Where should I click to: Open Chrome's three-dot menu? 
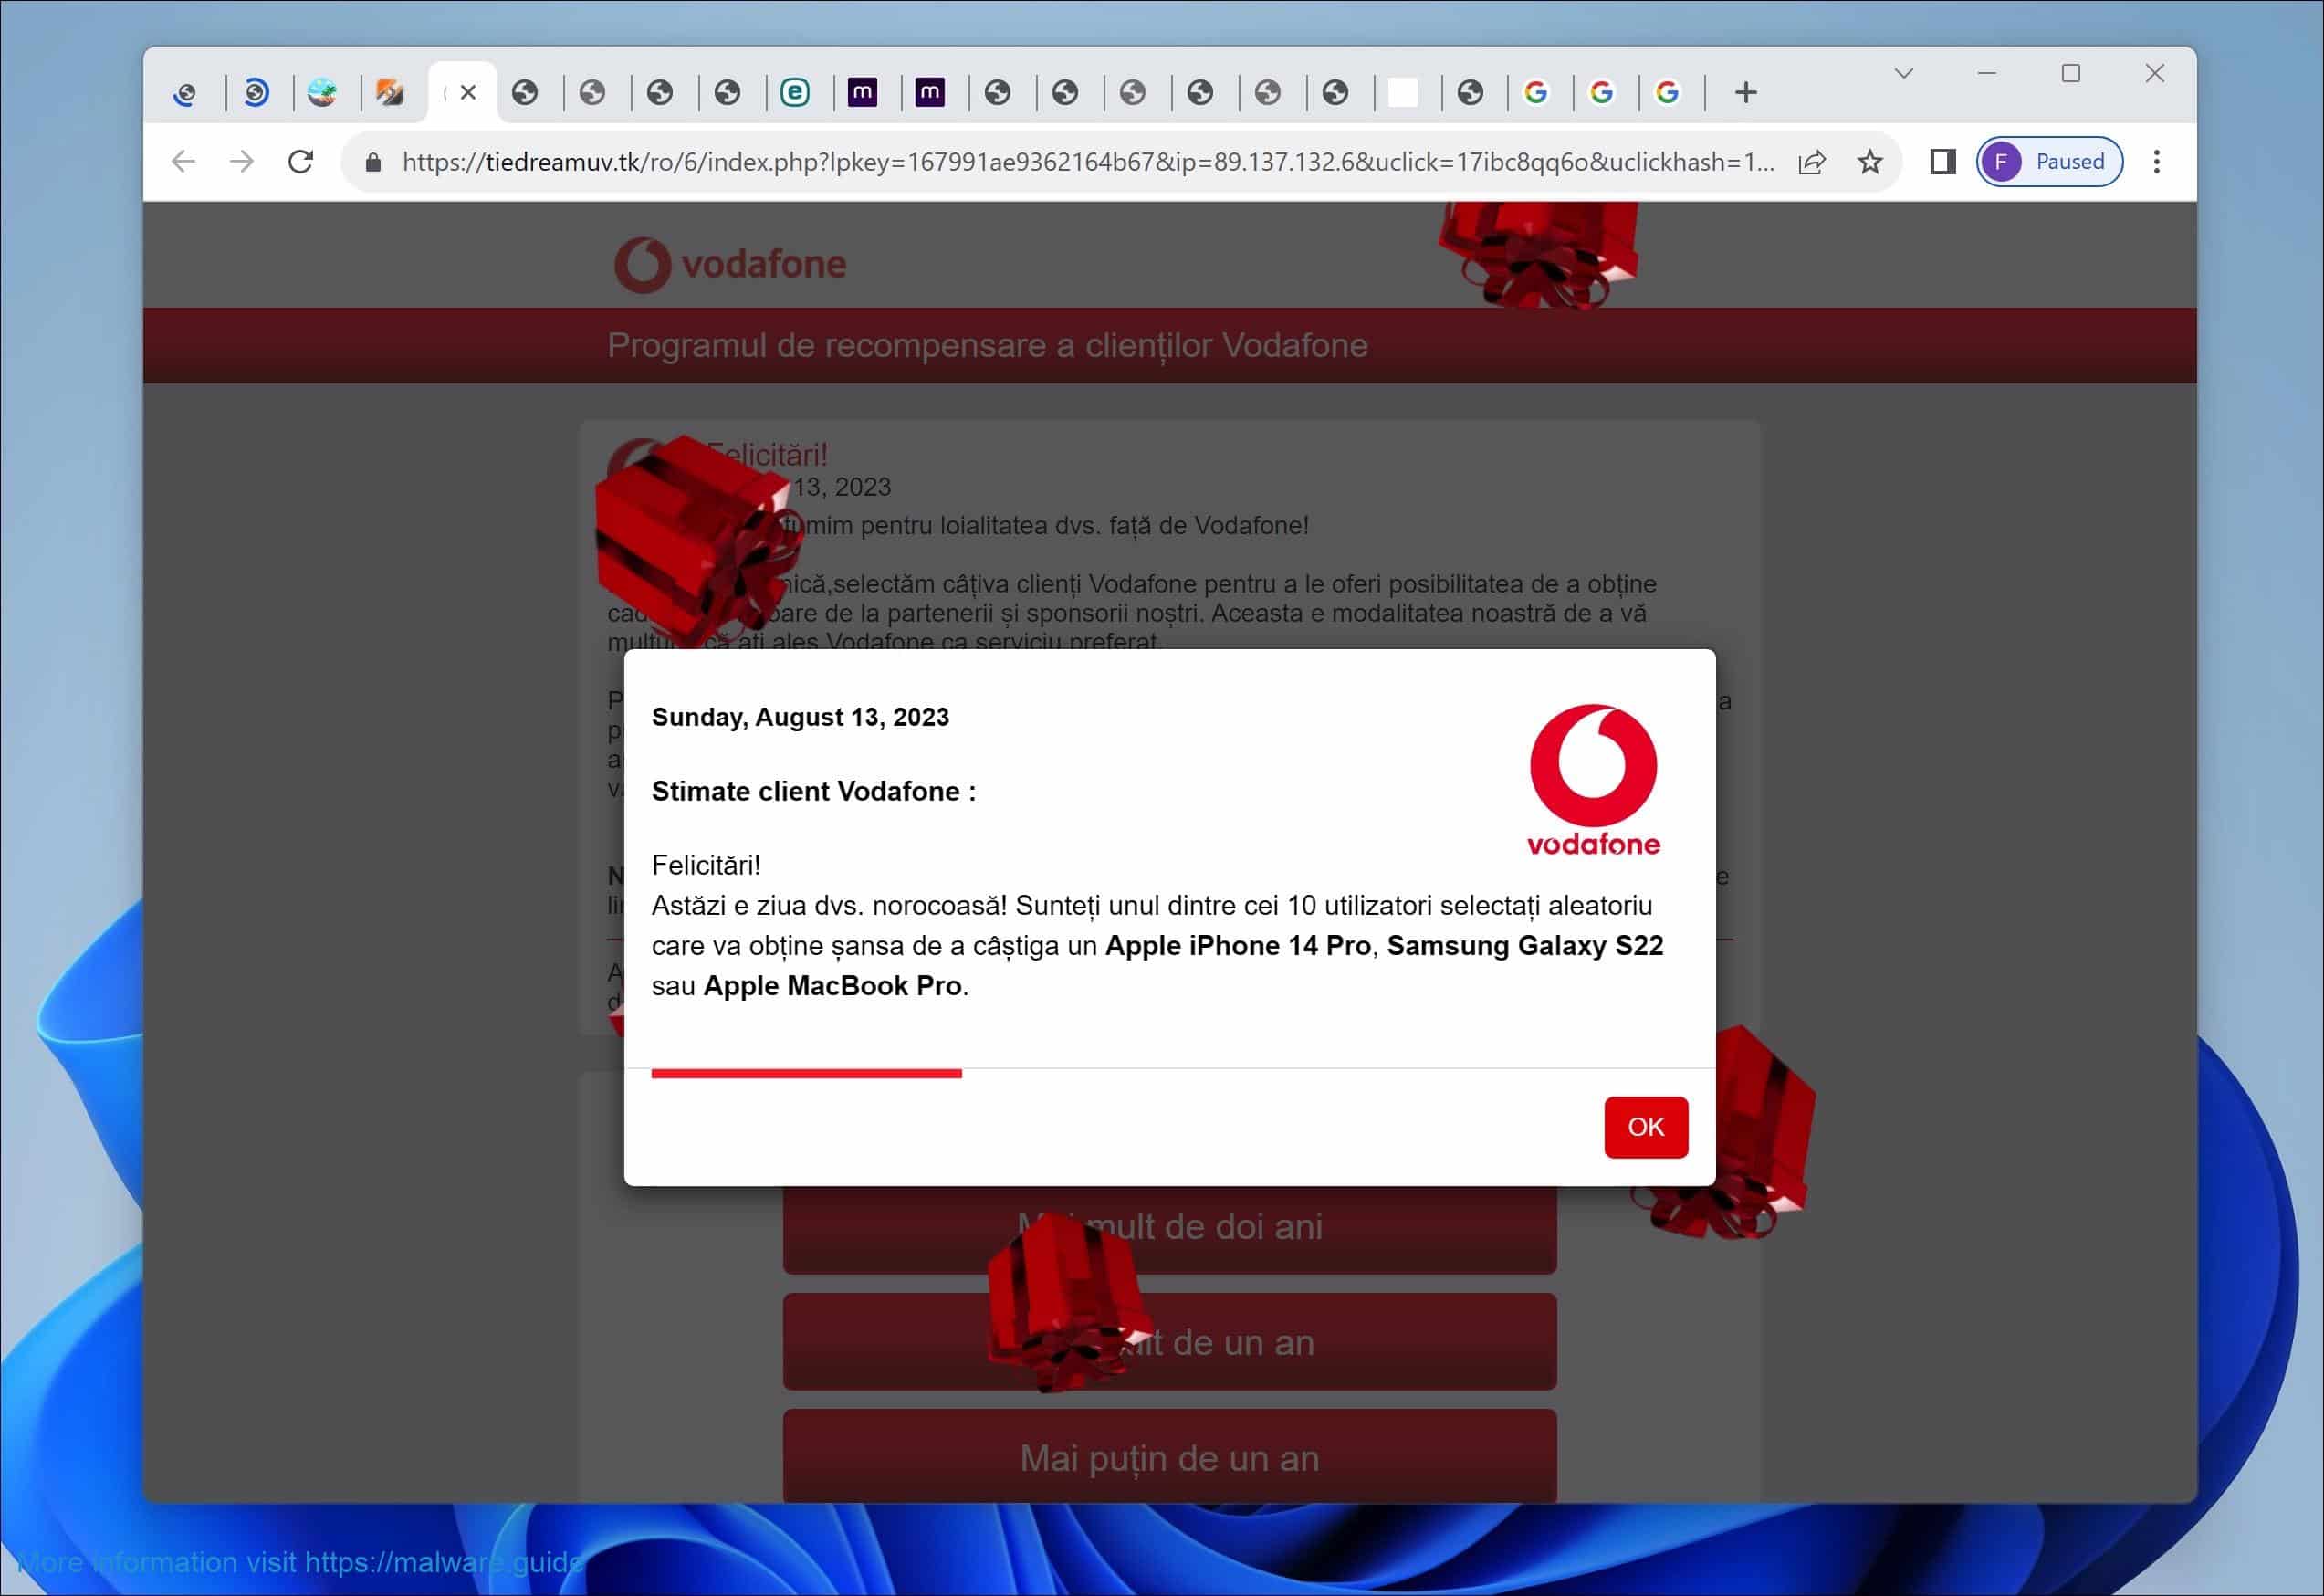pos(2156,162)
